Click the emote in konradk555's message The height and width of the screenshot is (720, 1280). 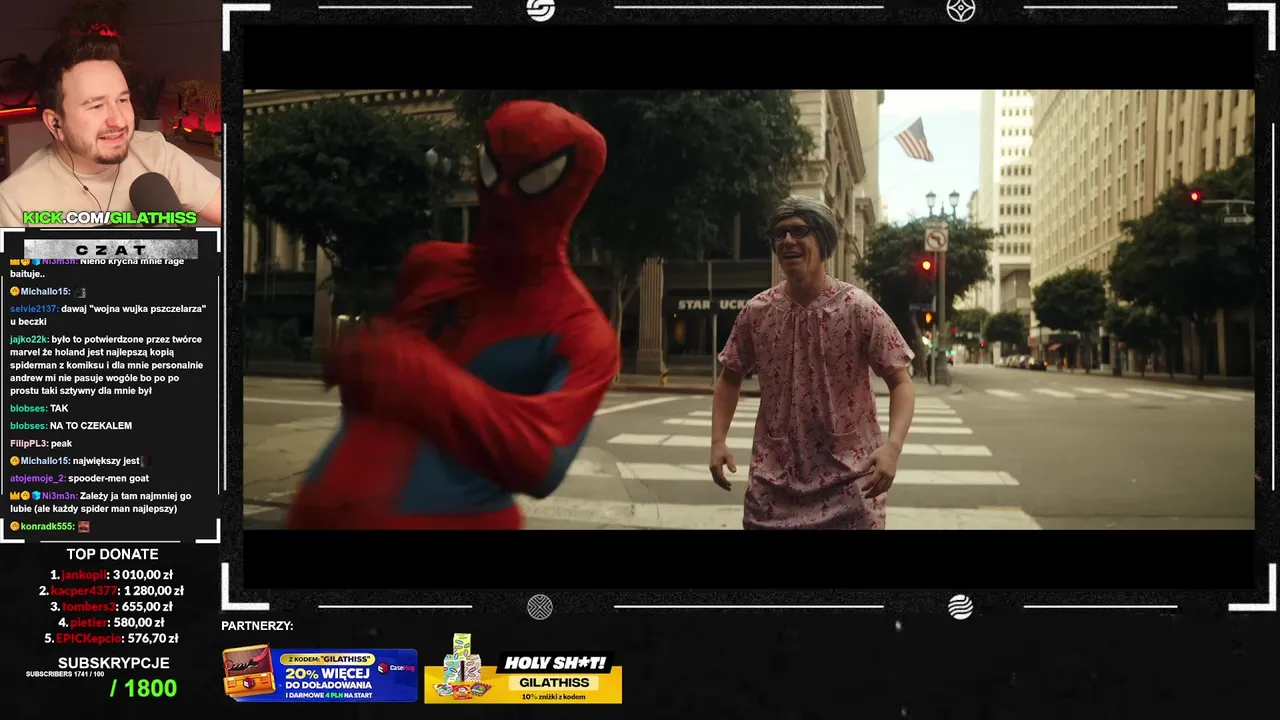click(84, 526)
